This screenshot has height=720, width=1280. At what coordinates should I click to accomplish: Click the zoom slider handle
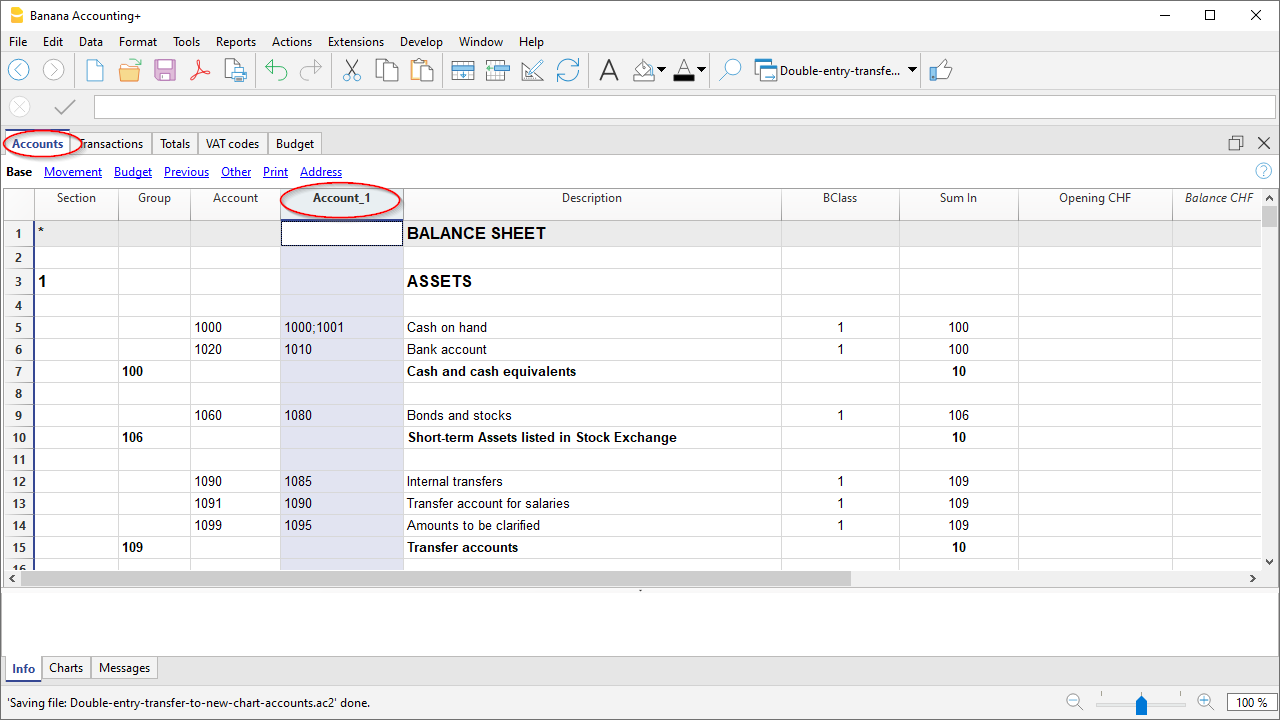coord(1141,704)
